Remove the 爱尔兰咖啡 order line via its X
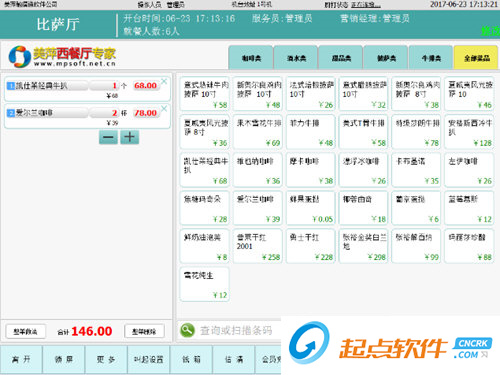The width and height of the screenshot is (500, 375). pyautogui.click(x=164, y=108)
